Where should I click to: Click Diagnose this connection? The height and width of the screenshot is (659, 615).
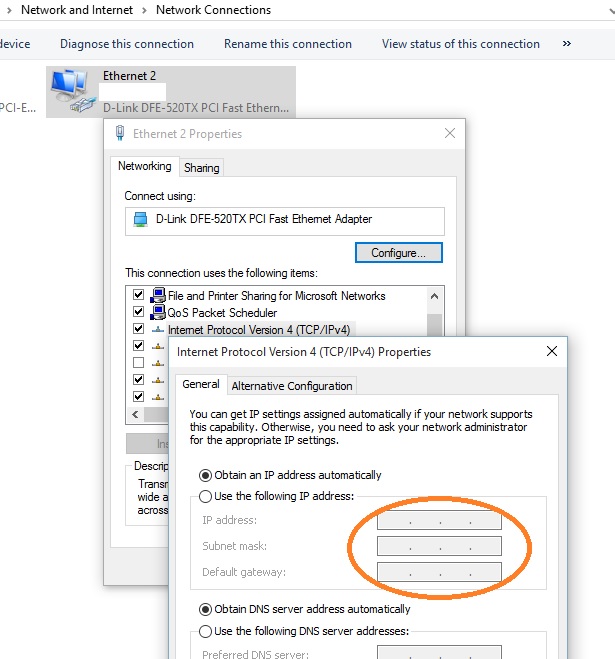click(127, 44)
